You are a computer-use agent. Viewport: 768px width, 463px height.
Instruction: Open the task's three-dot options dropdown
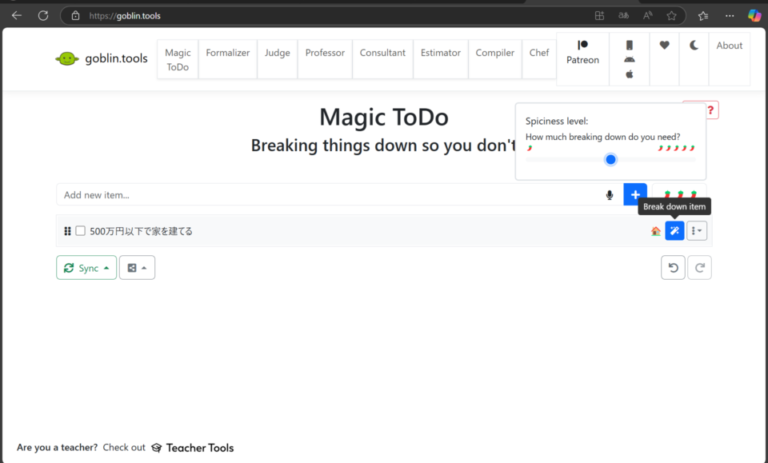click(x=697, y=231)
